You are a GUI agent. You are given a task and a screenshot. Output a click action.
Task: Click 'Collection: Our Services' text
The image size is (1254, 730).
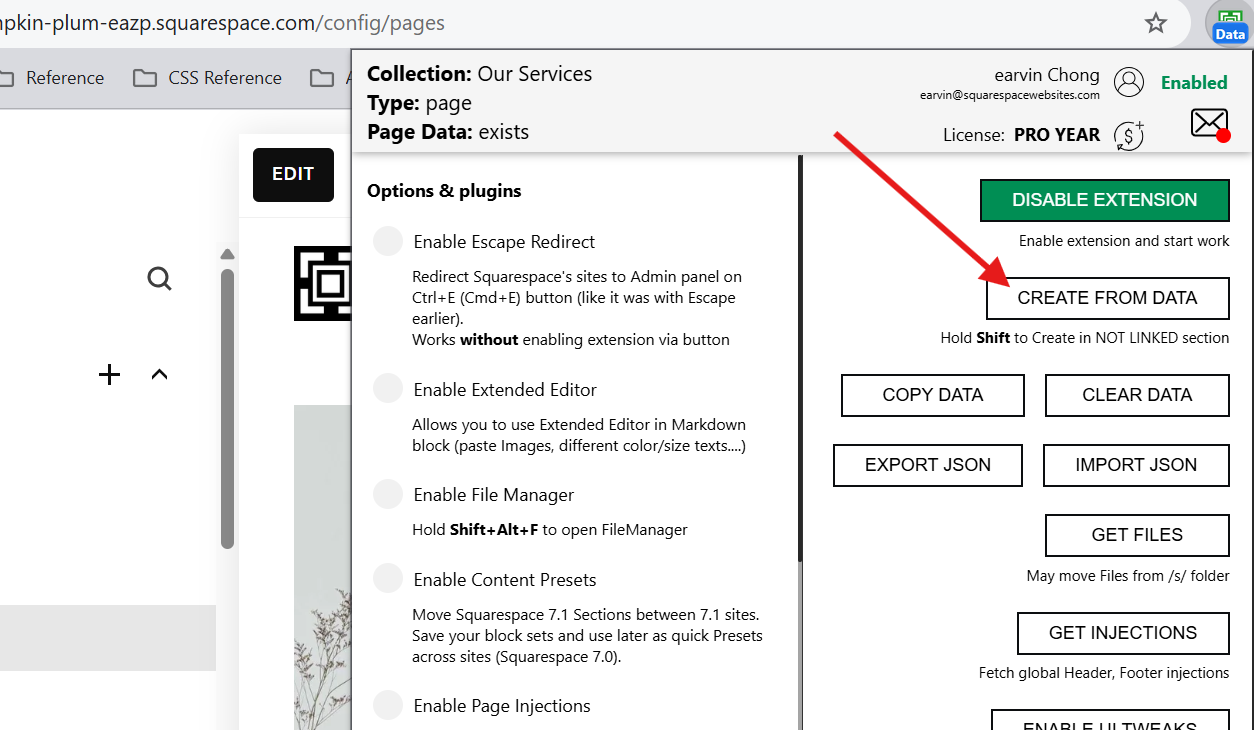click(x=479, y=74)
